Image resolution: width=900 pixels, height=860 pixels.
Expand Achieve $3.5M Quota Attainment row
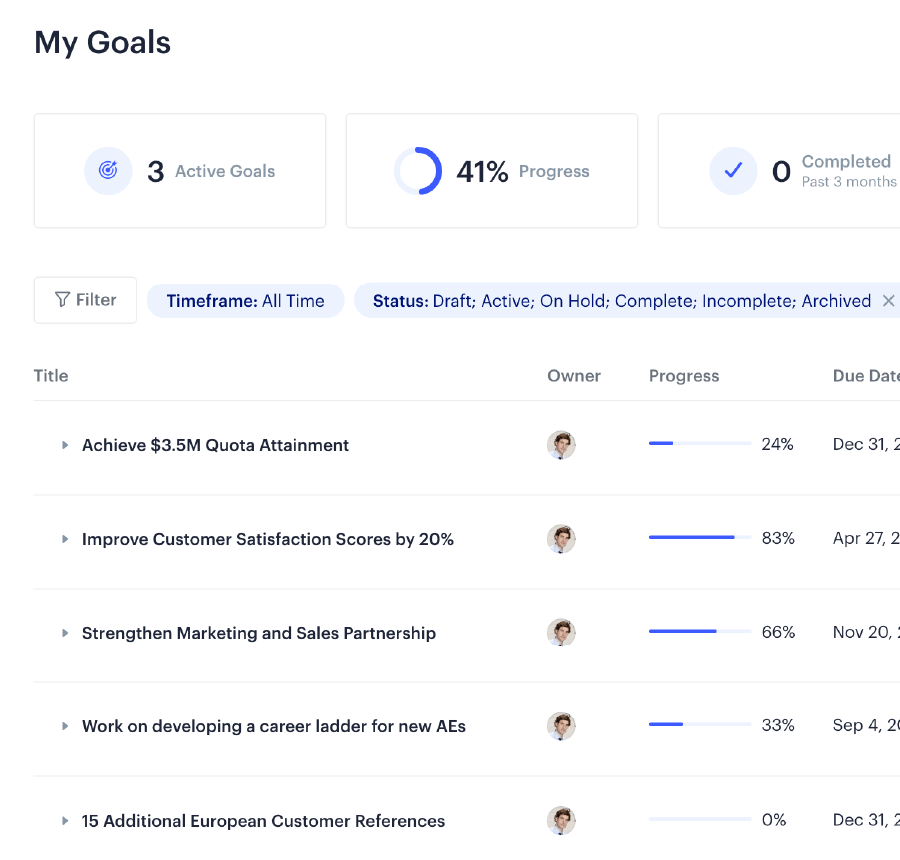click(65, 445)
